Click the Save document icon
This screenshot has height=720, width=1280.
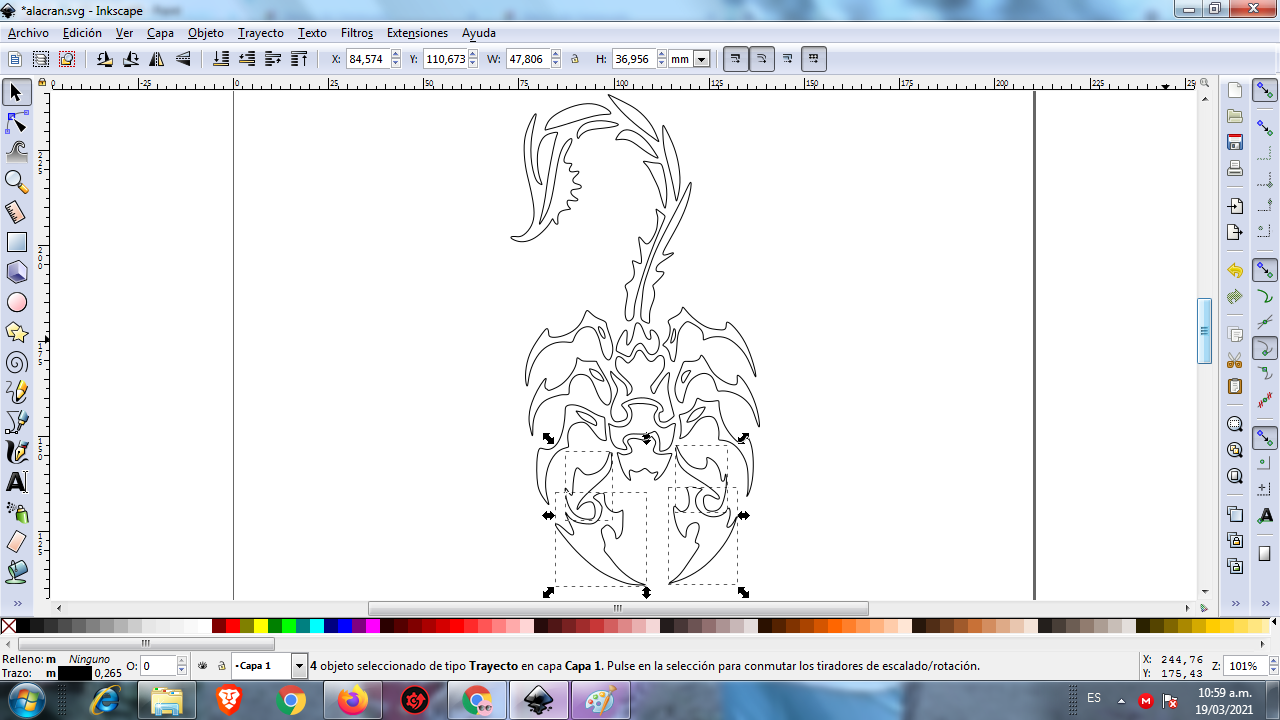pos(1235,142)
